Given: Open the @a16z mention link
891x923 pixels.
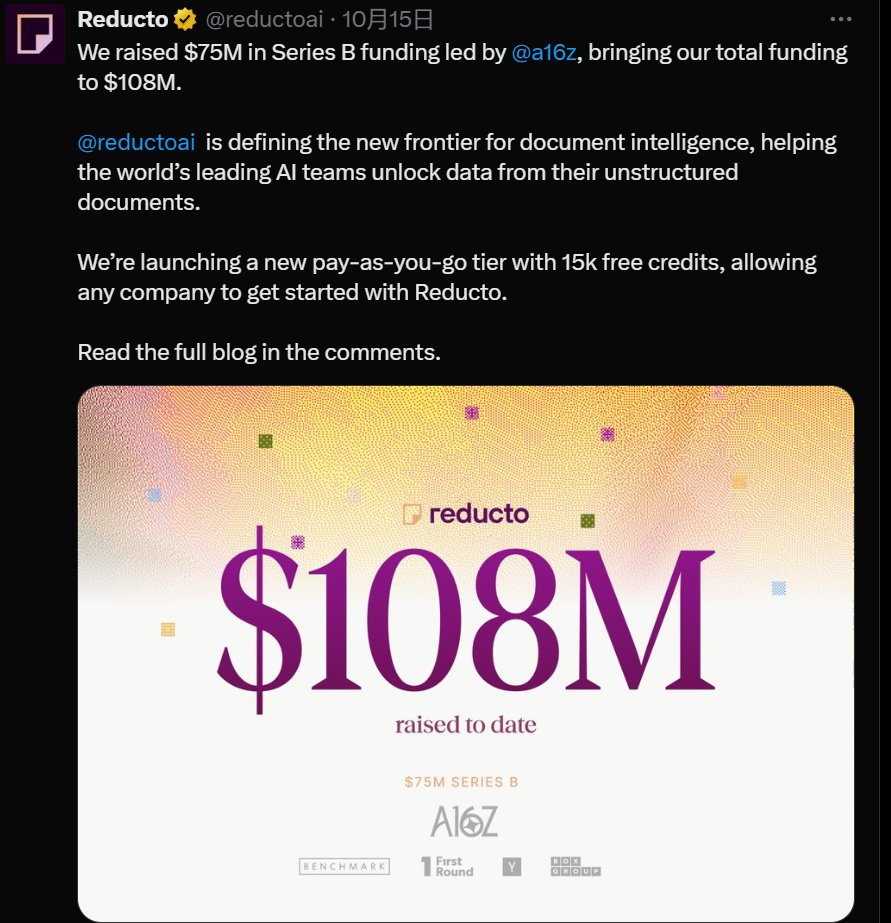Looking at the screenshot, I should (544, 53).
